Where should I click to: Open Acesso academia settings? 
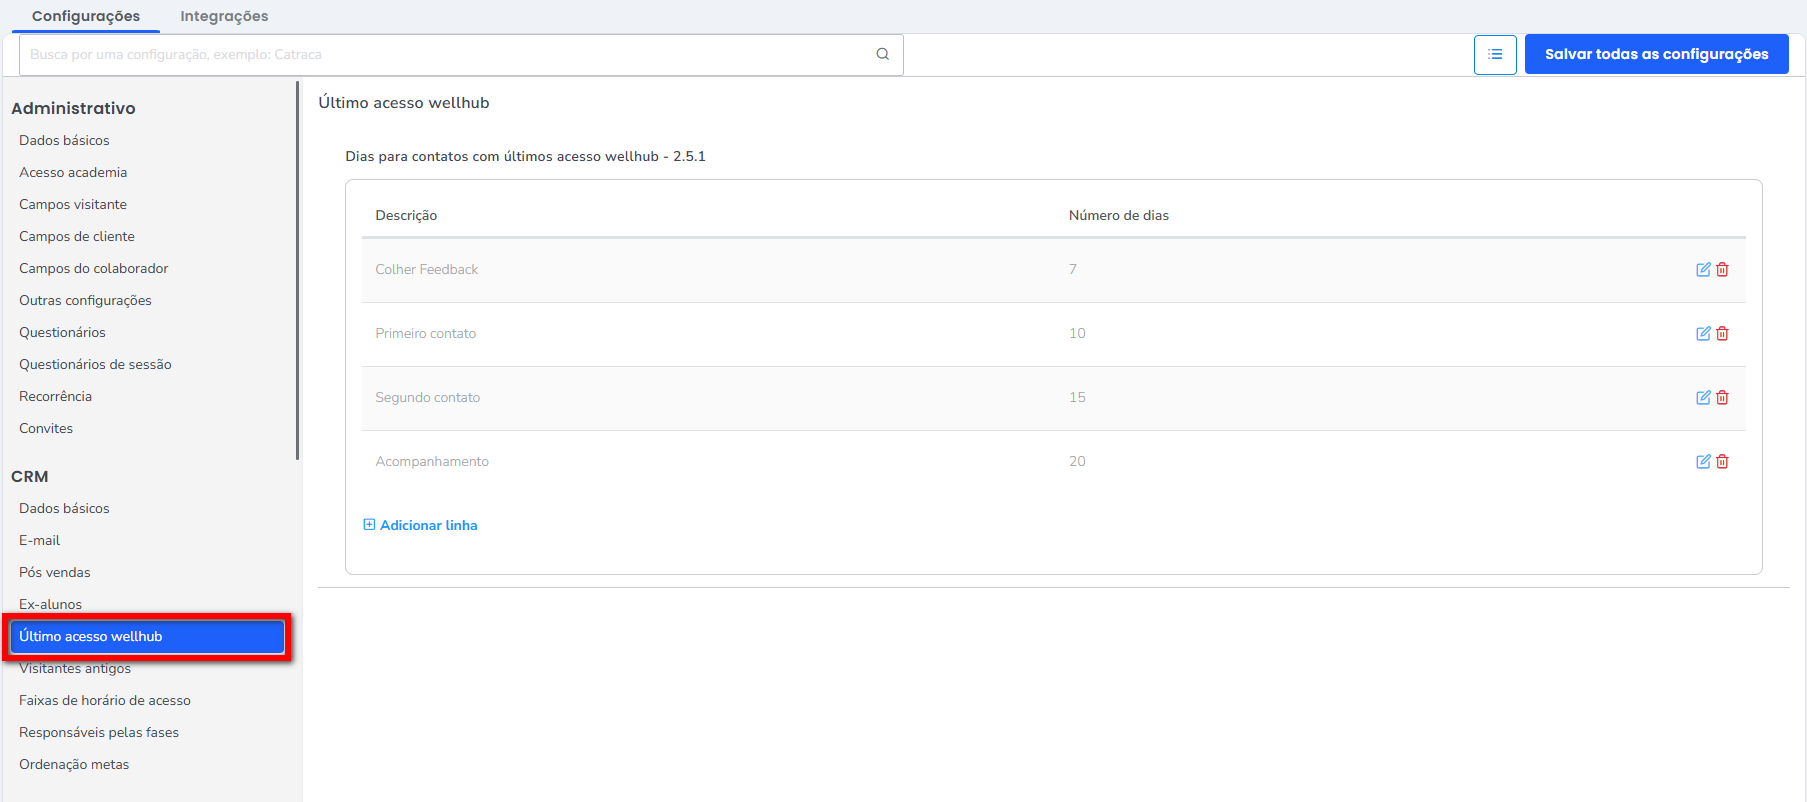[73, 172]
